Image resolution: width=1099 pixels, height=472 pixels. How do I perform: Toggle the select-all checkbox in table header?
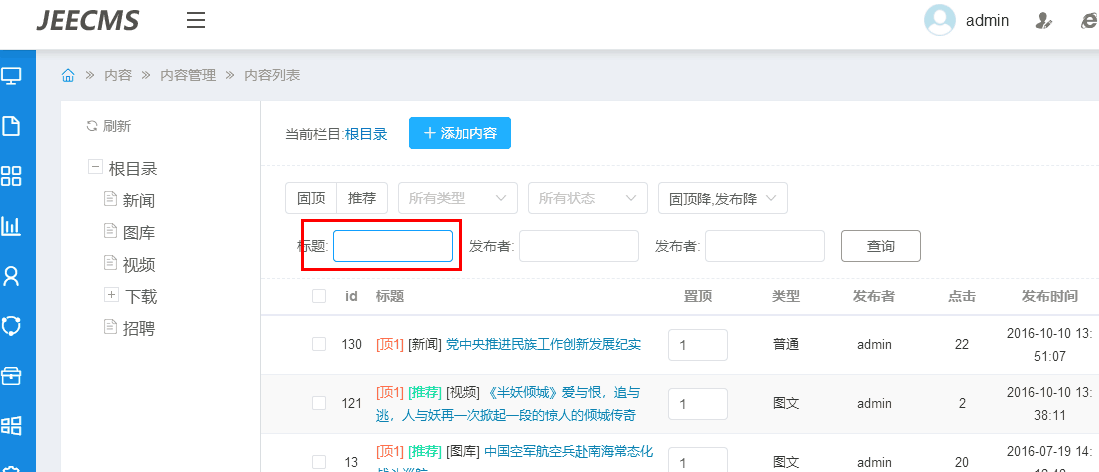(319, 296)
